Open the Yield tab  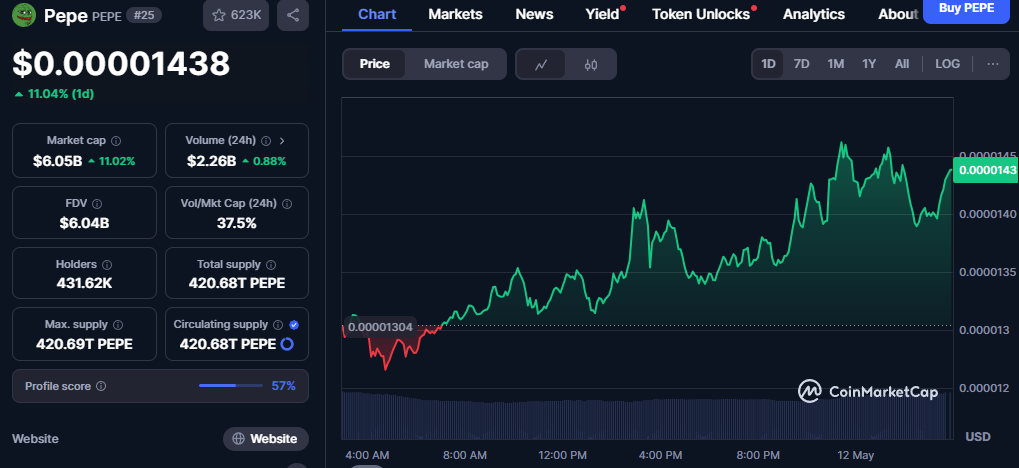pyautogui.click(x=602, y=14)
